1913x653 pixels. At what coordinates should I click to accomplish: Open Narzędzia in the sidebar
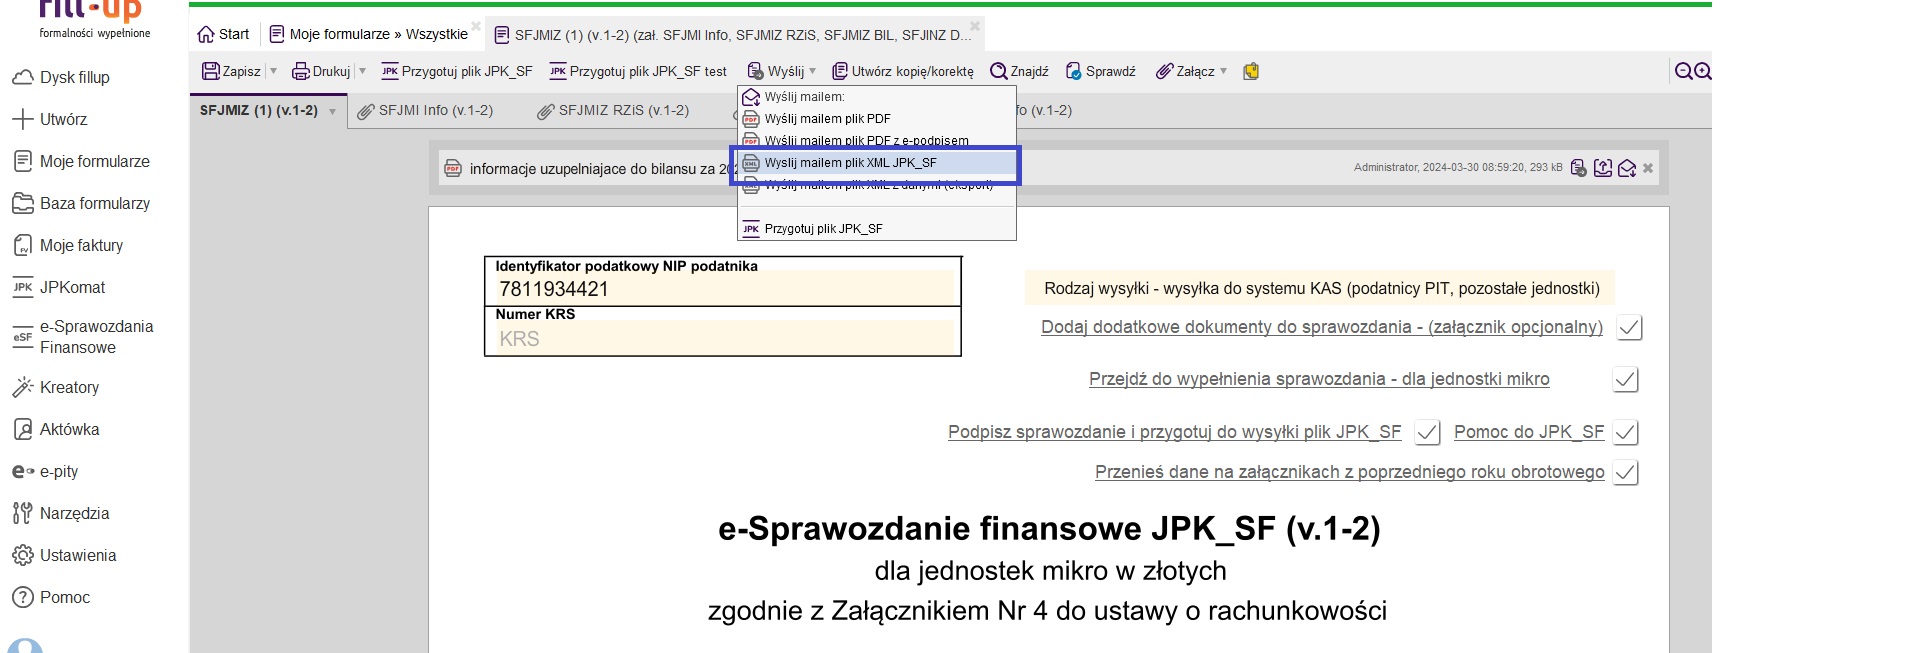pos(61,513)
